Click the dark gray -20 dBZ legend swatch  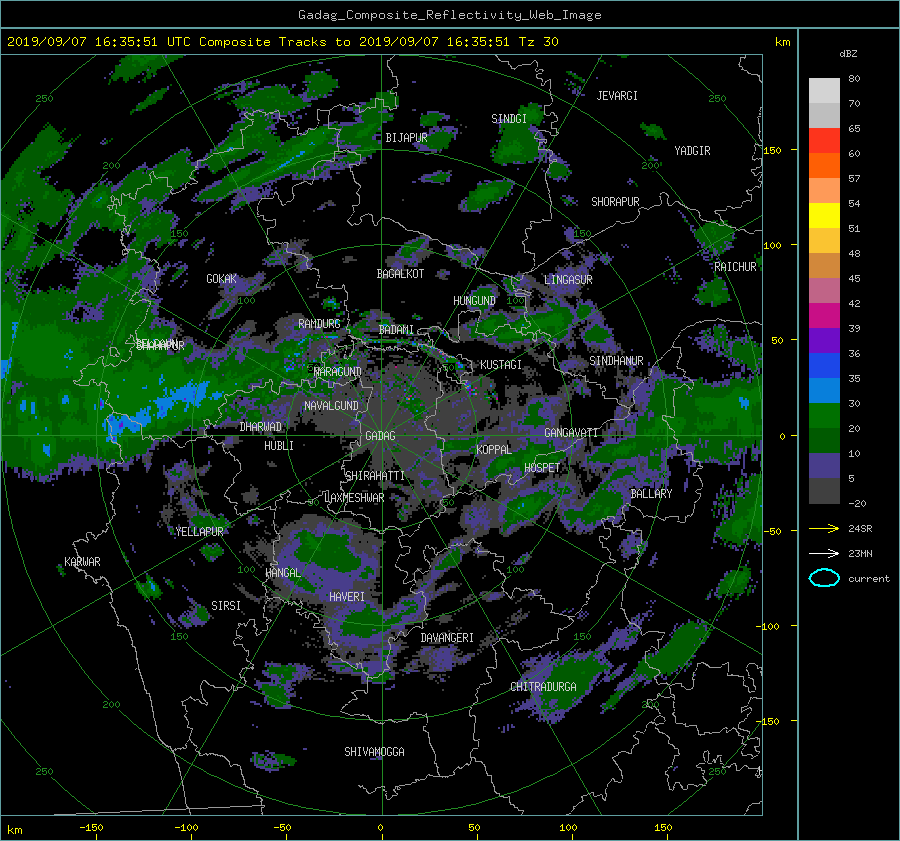[x=824, y=491]
